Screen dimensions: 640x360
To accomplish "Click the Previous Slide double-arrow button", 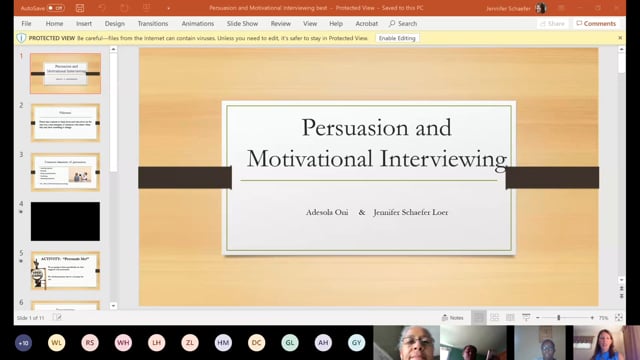I will coord(621,289).
